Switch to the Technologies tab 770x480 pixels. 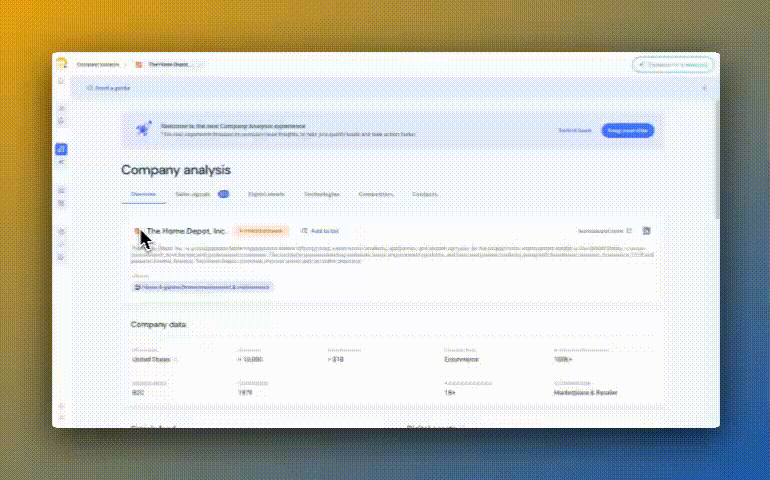[322, 194]
